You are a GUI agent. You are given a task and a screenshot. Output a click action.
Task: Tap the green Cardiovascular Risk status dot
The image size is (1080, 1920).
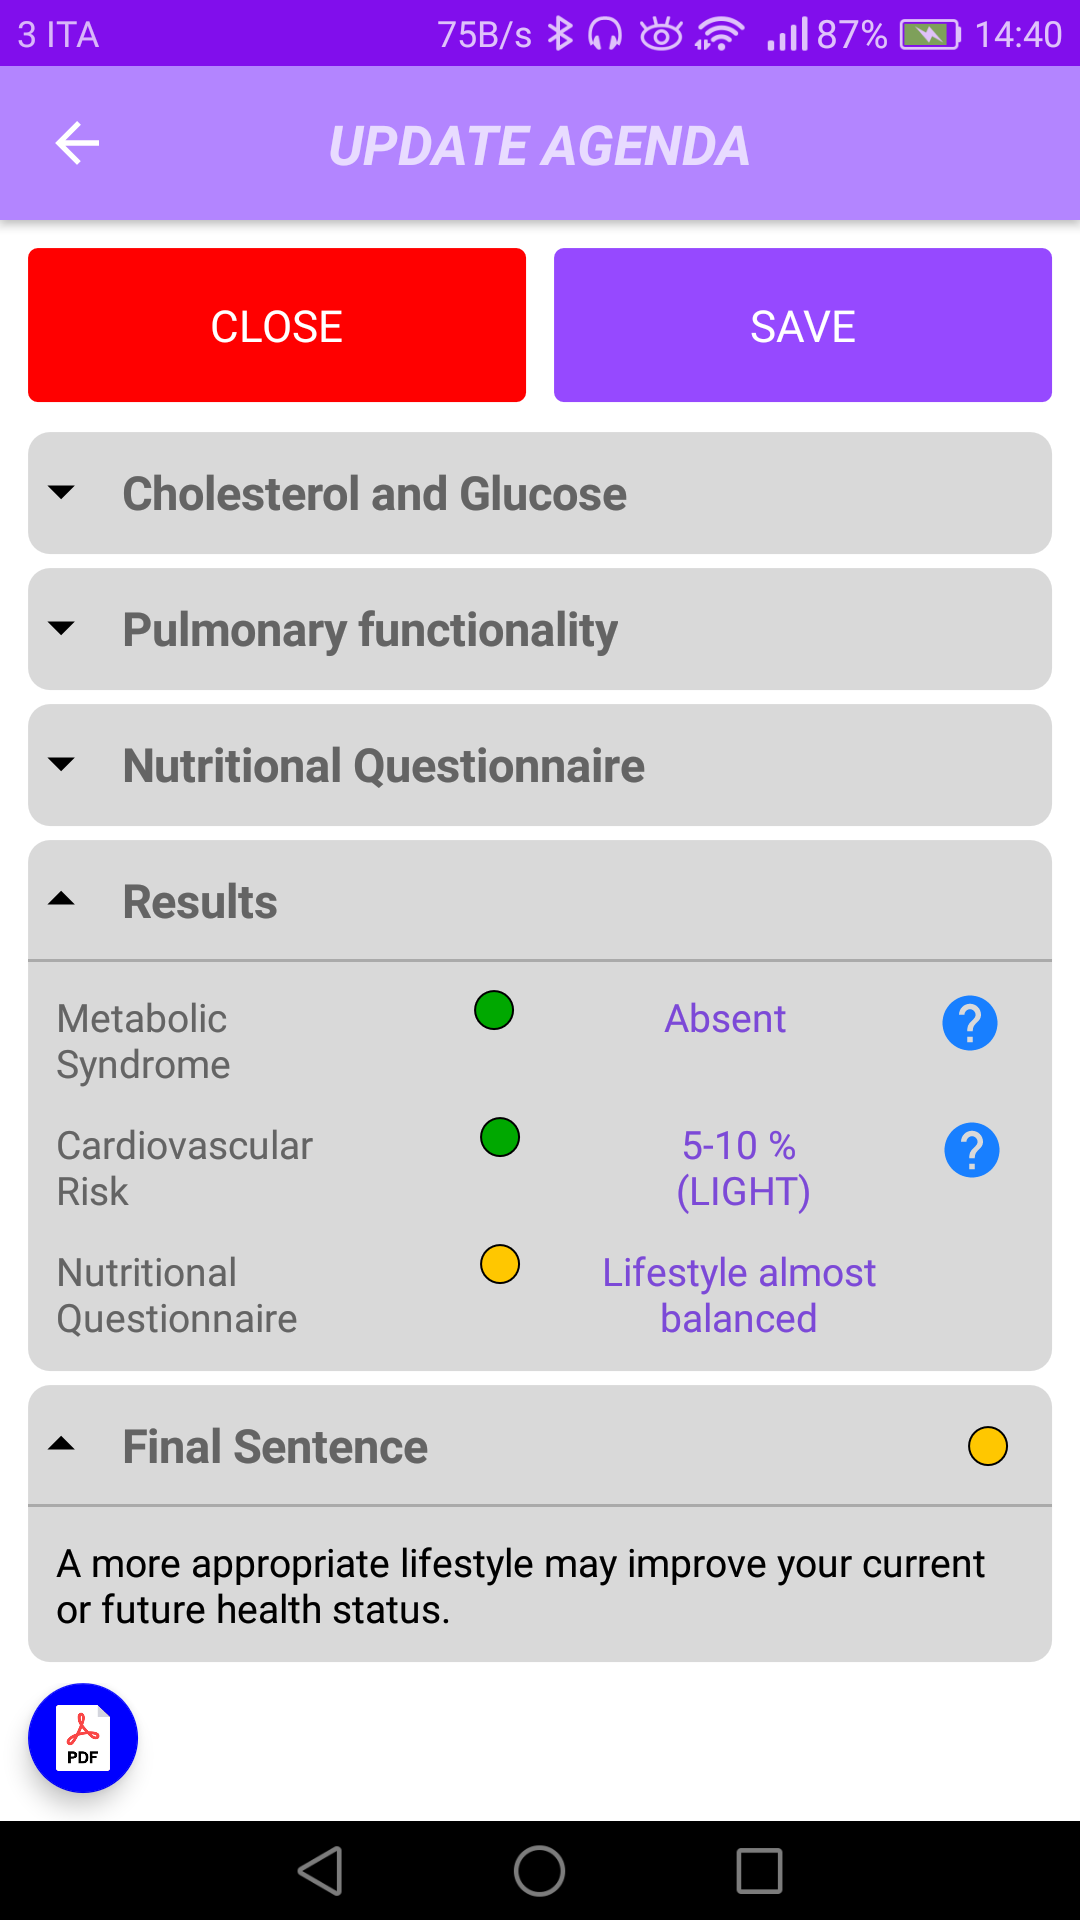click(500, 1137)
